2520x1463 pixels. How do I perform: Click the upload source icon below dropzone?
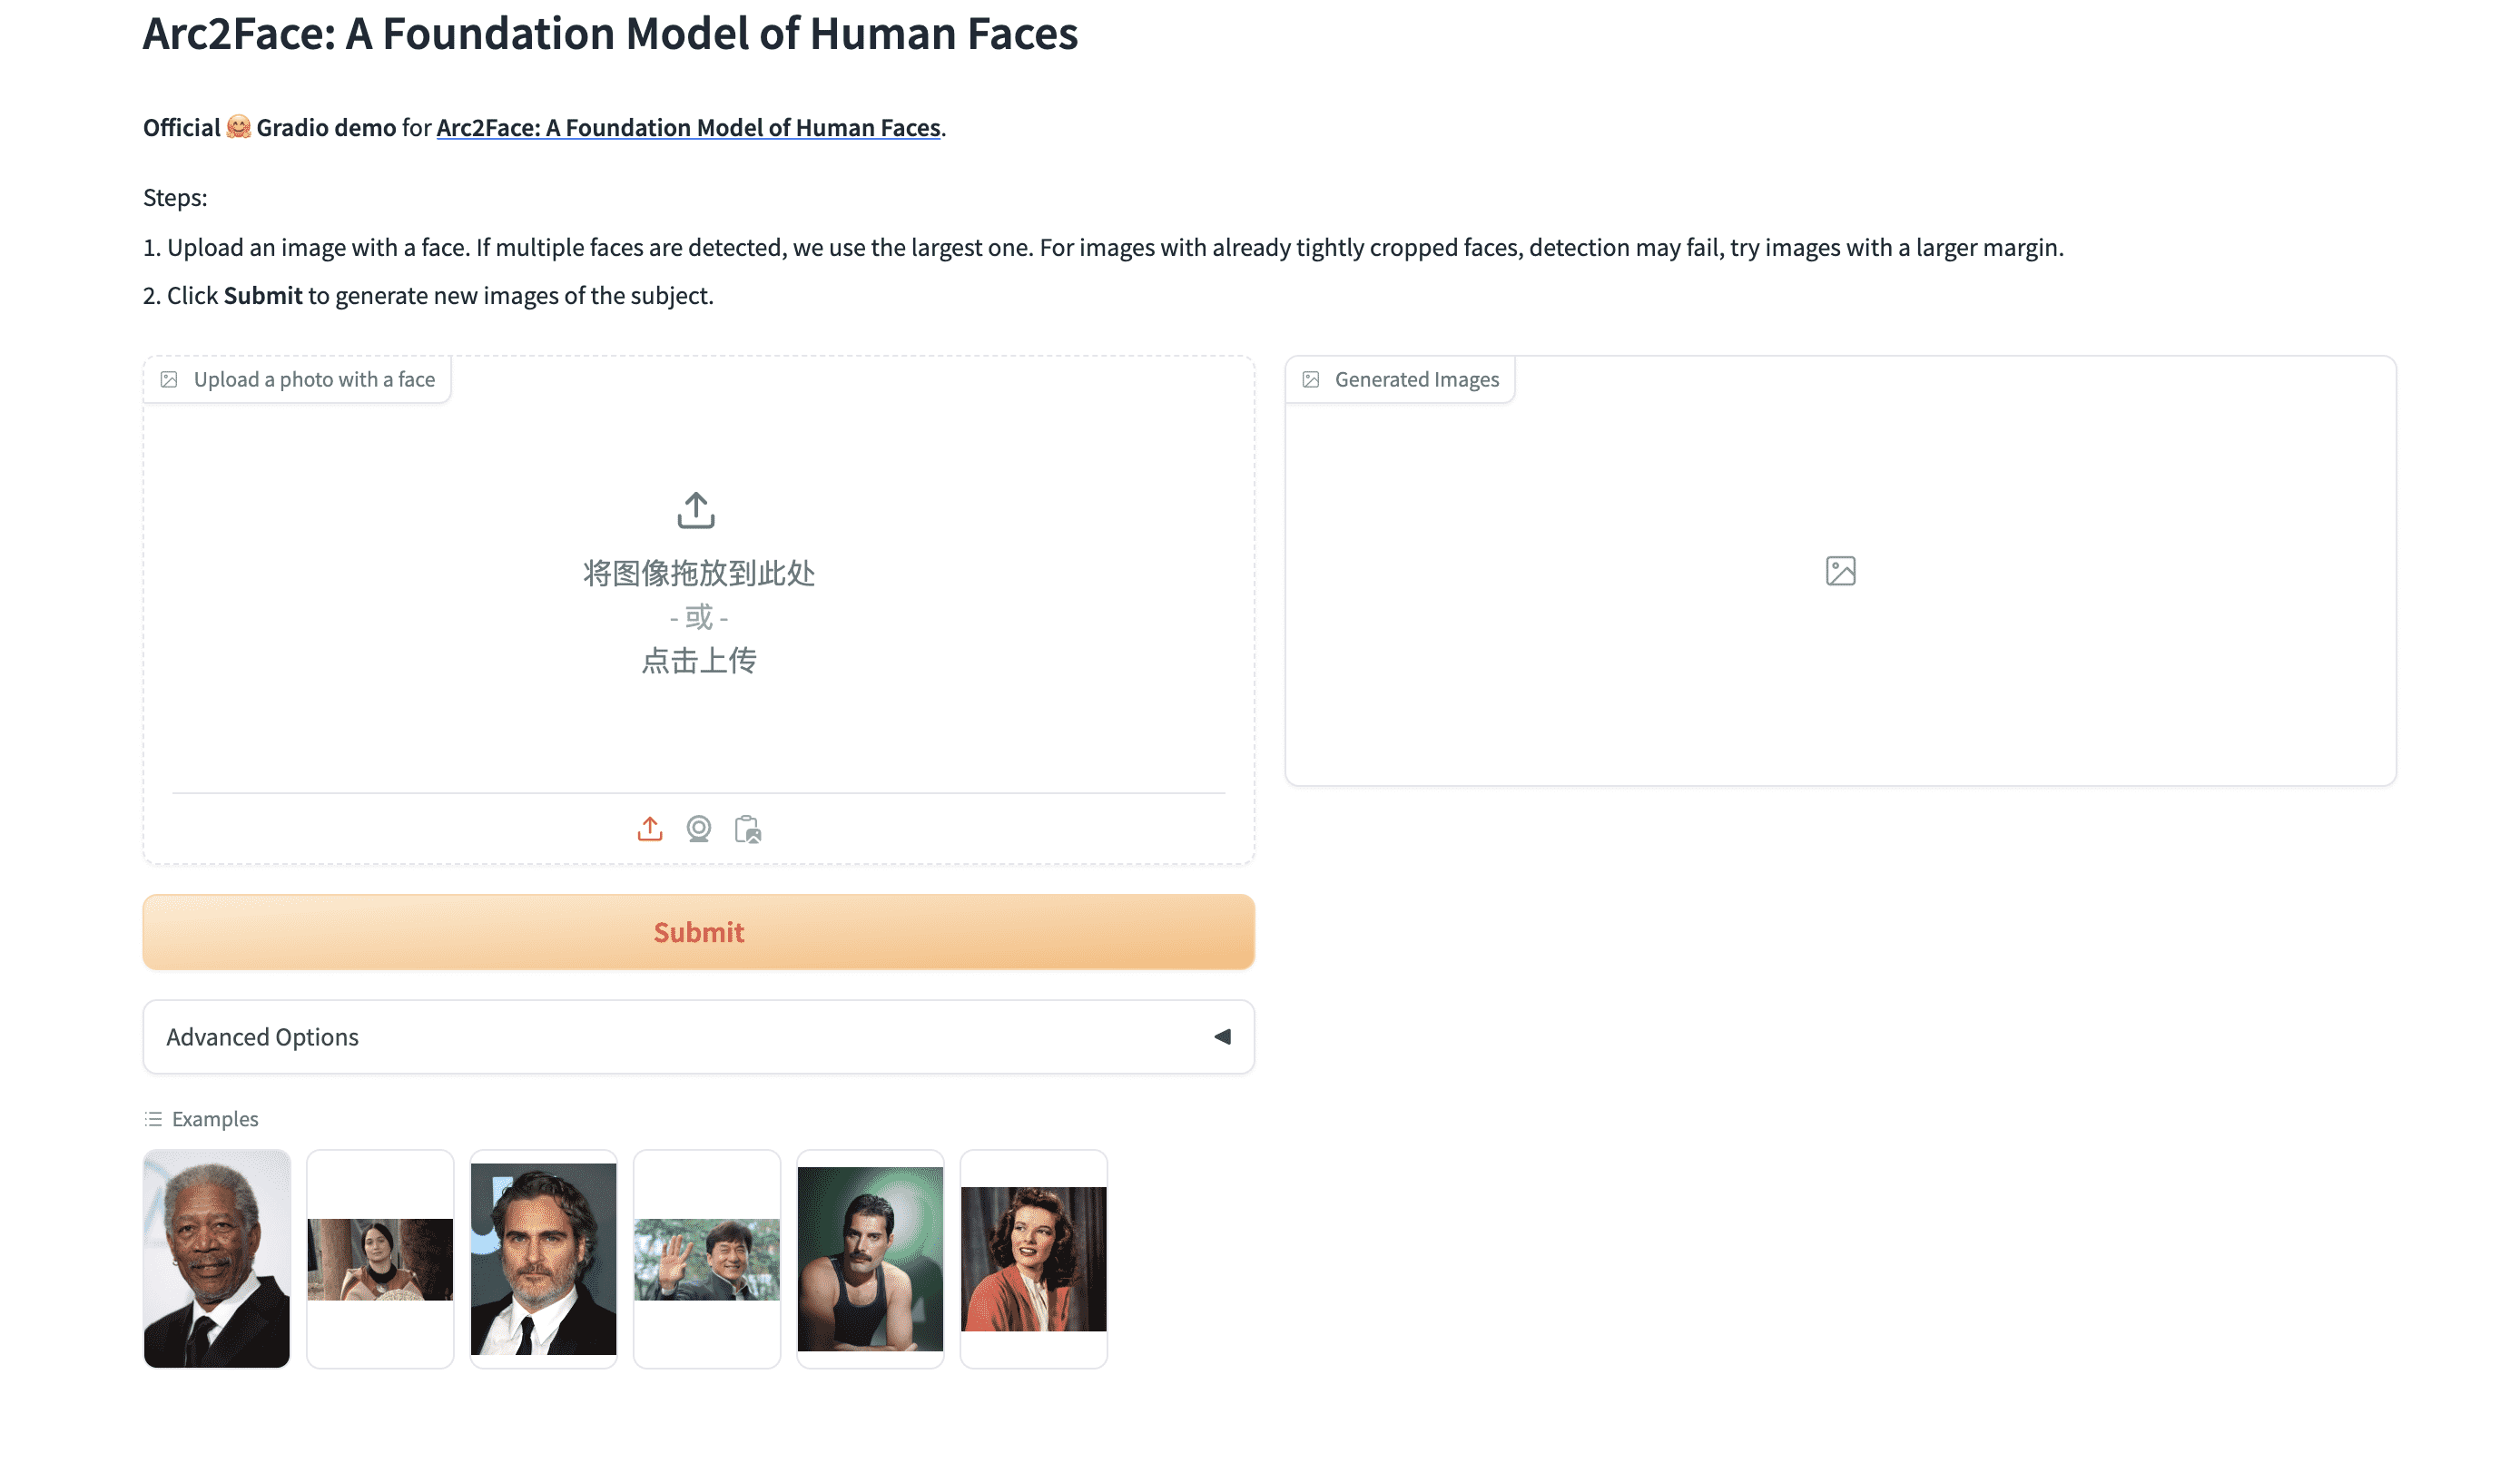[x=650, y=829]
